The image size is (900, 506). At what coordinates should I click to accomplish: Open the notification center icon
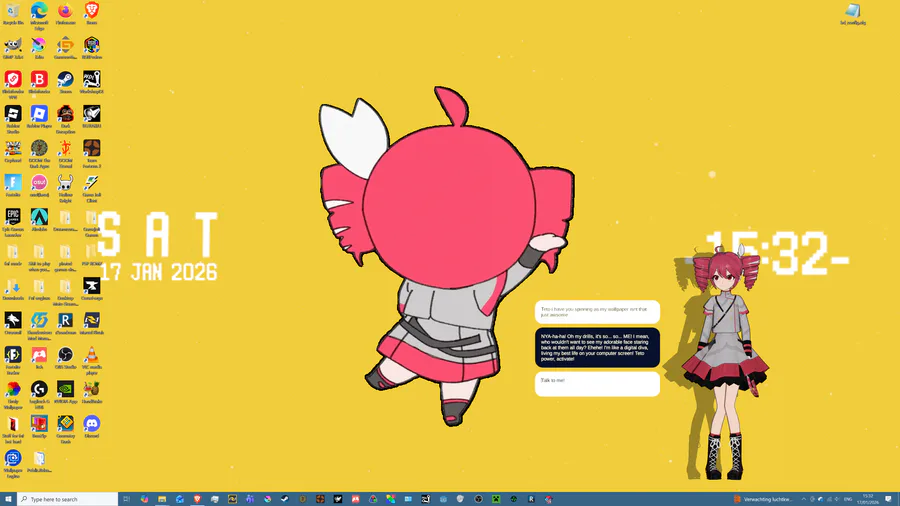click(889, 499)
